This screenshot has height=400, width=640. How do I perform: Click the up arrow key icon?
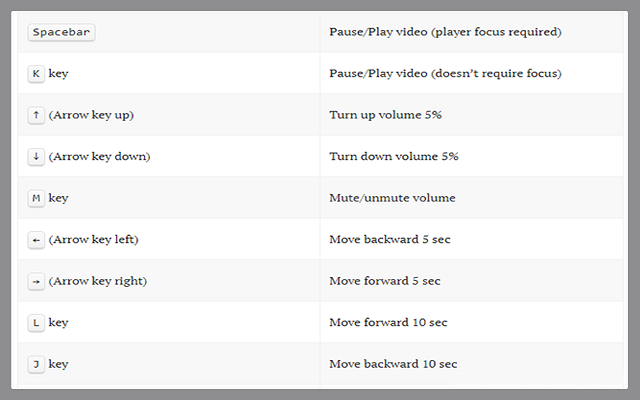(37, 115)
